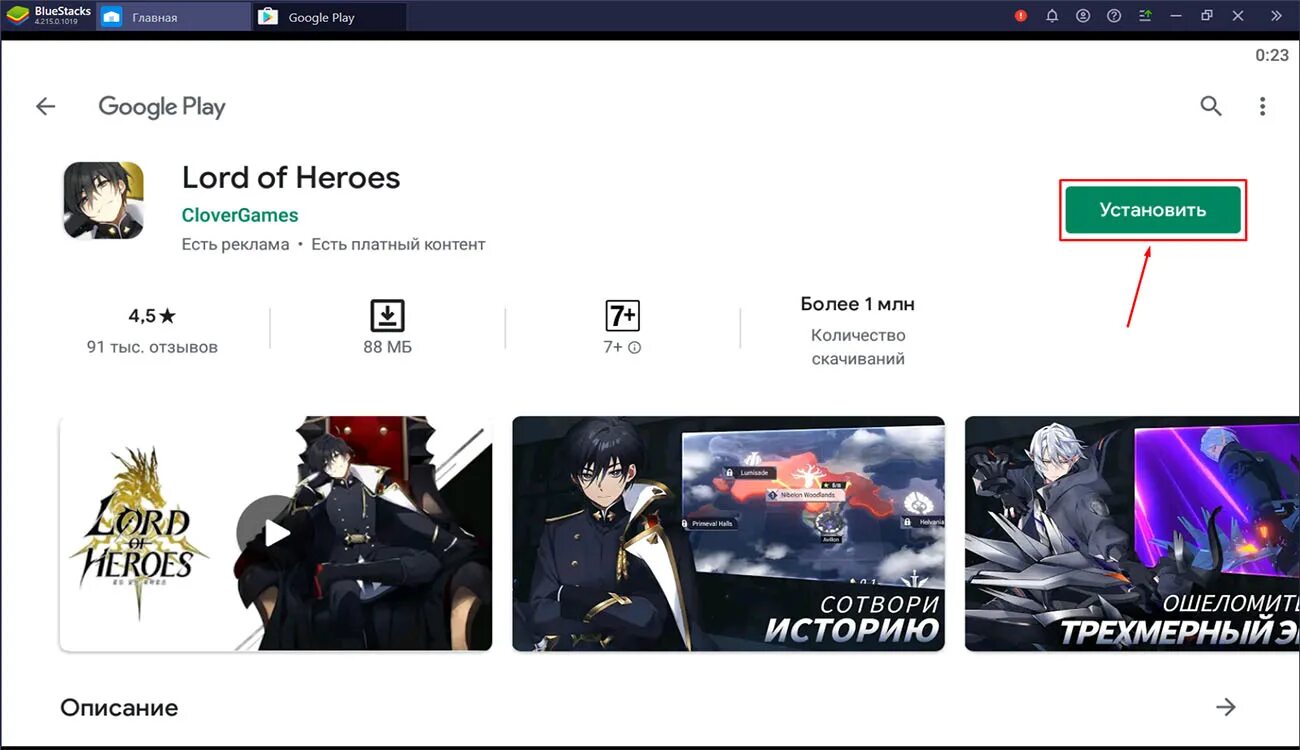Viewport: 1300px width, 750px height.
Task: Click the Lord of Heroes title
Action: [291, 178]
